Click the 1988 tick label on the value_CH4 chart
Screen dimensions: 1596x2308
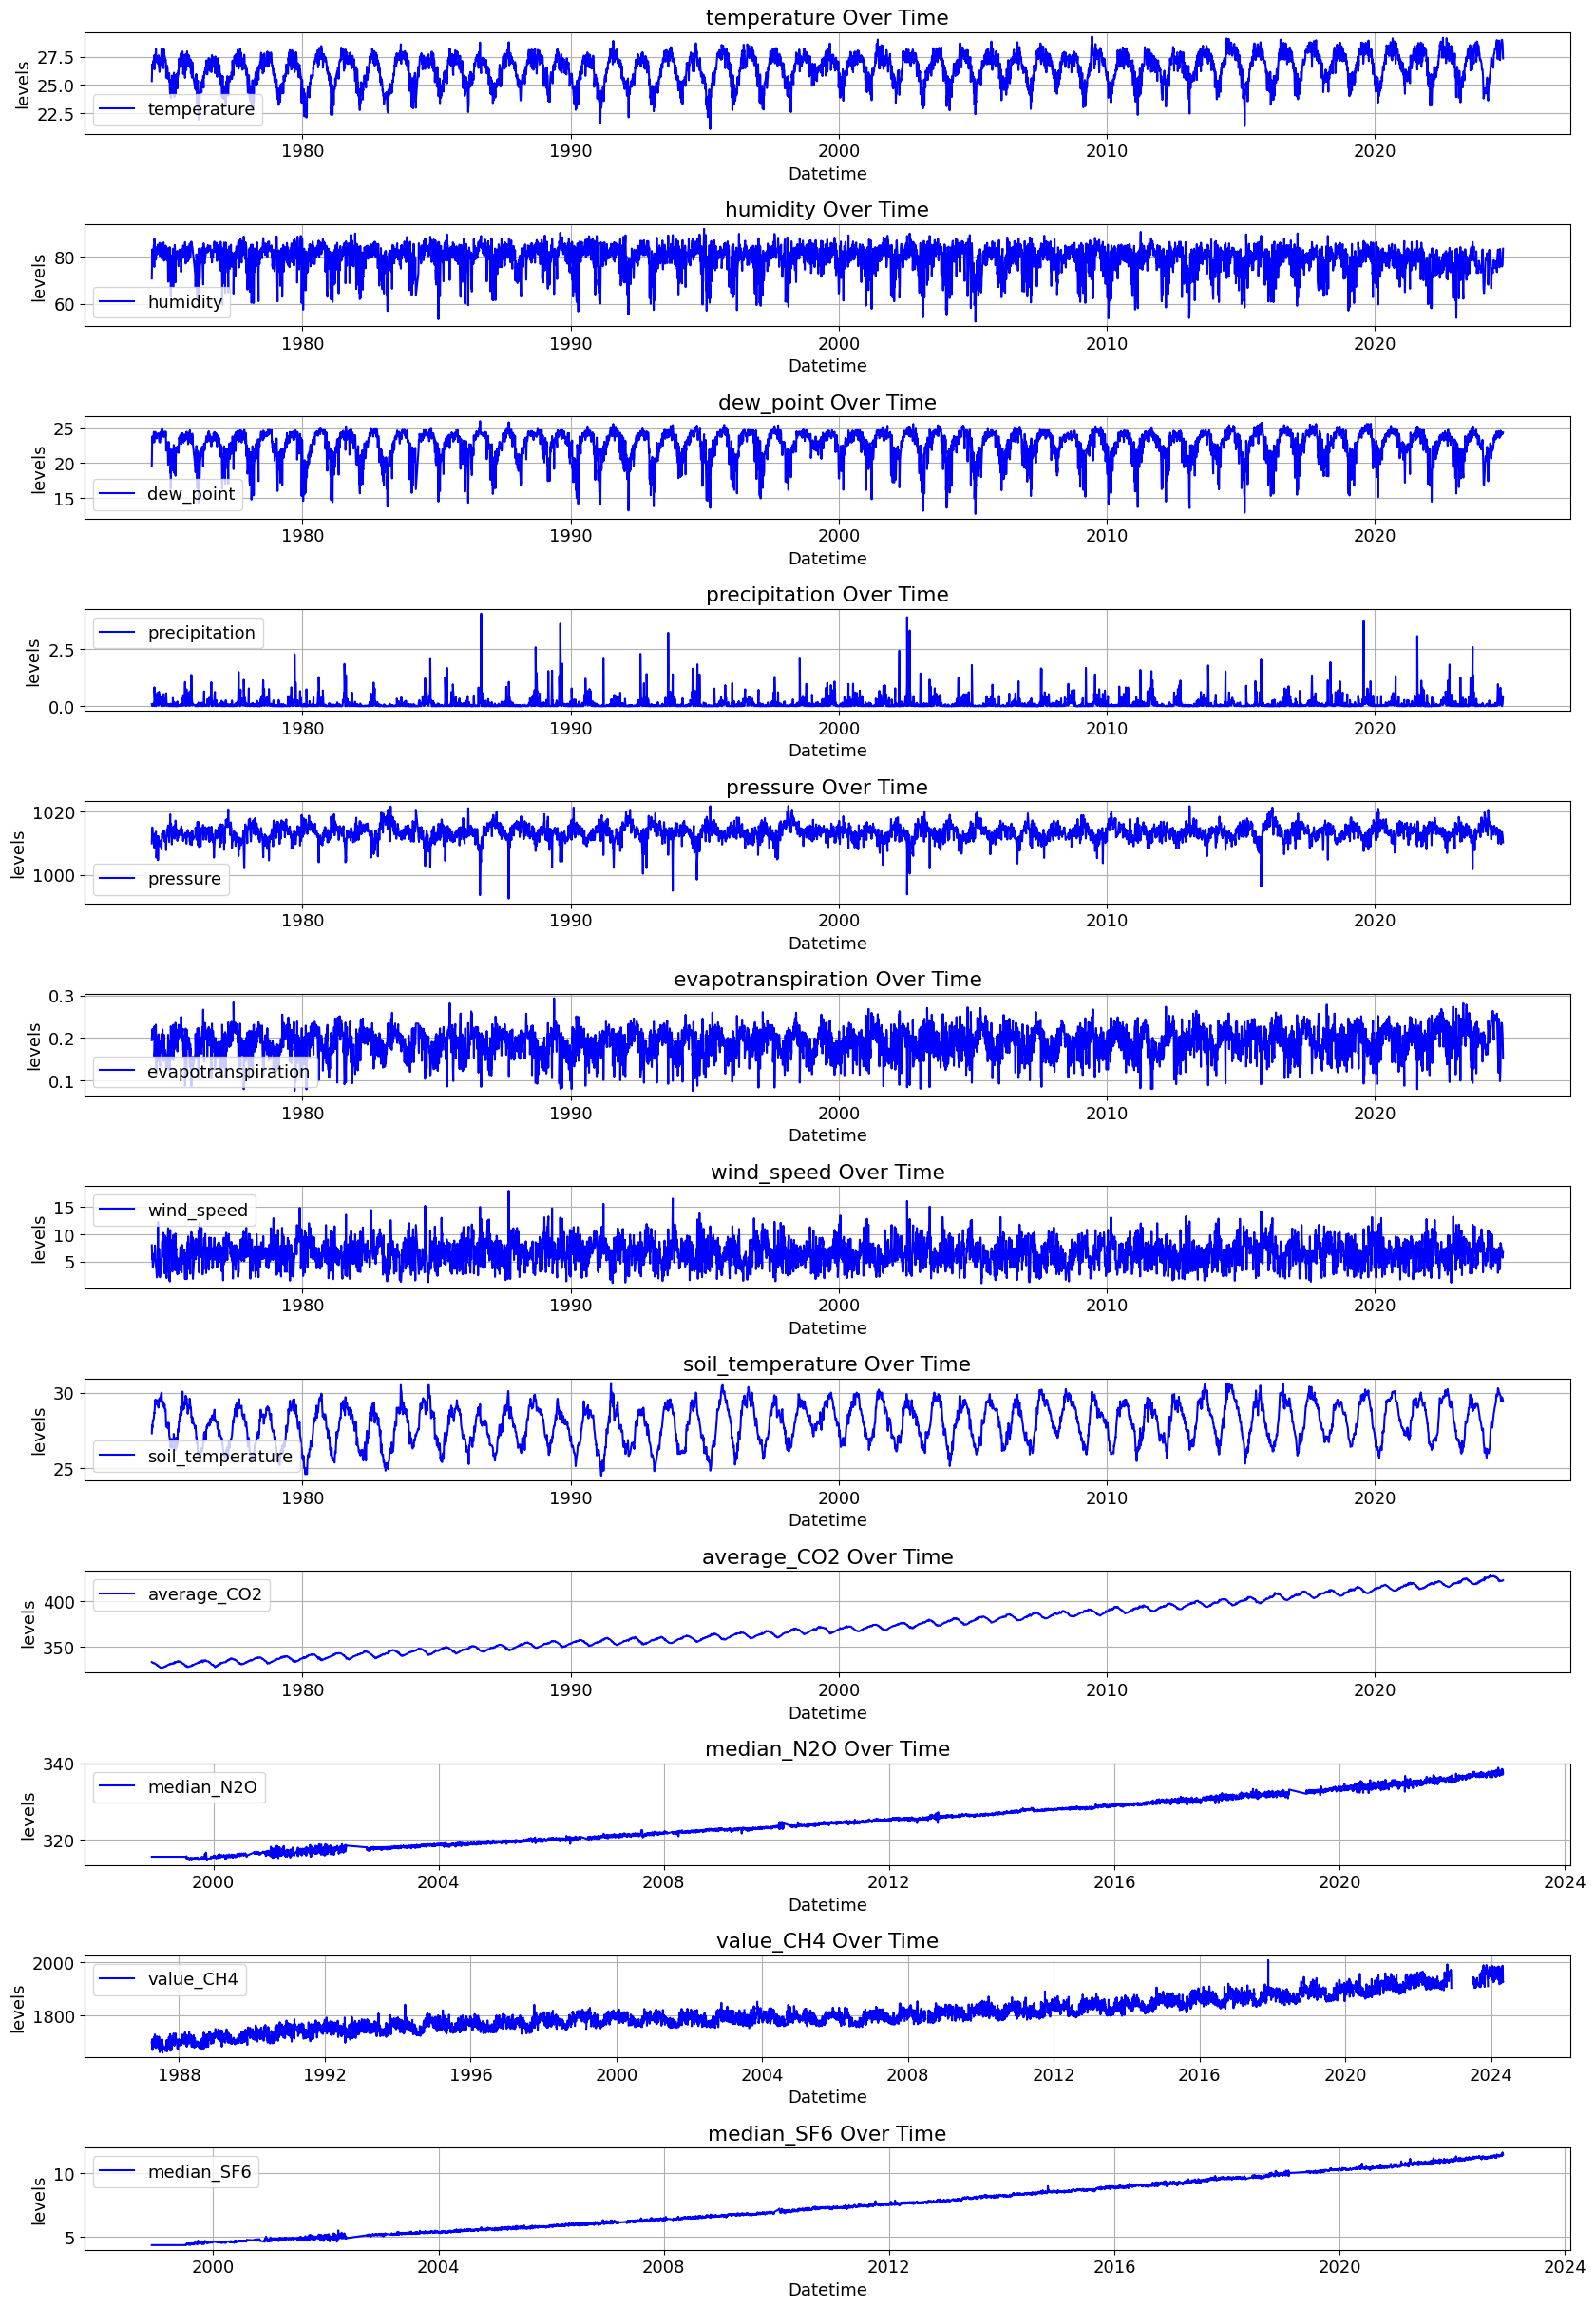point(179,2076)
